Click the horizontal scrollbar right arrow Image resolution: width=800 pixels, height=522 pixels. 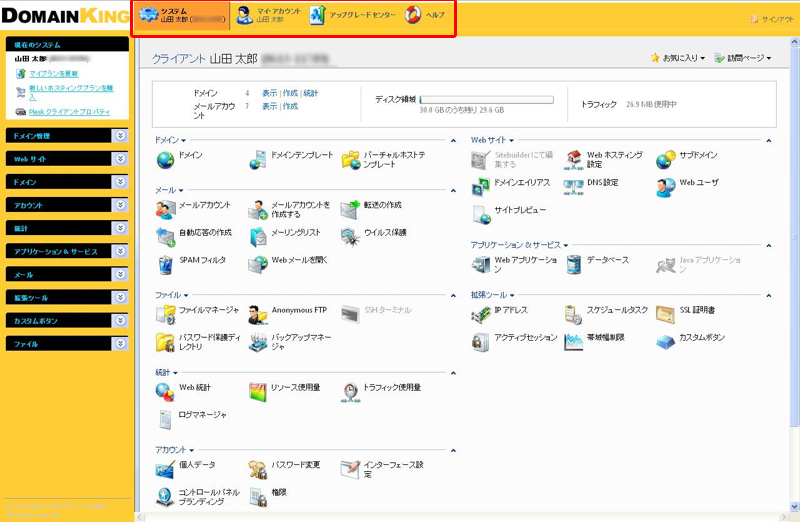pos(785,517)
